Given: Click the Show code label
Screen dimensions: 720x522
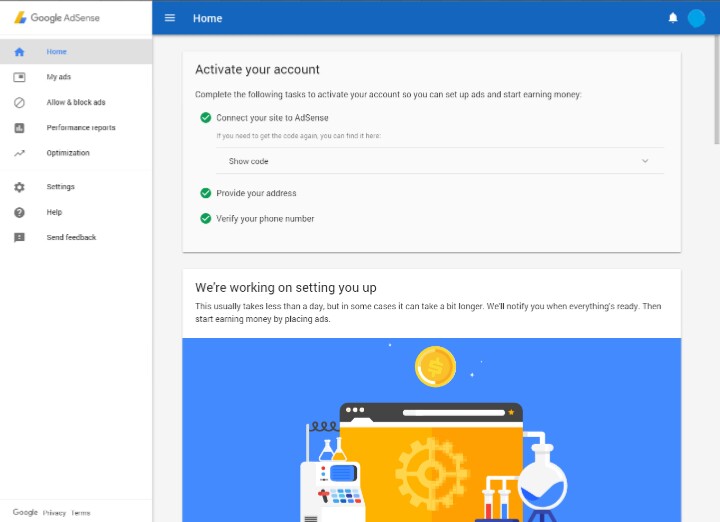Looking at the screenshot, I should 248,161.
